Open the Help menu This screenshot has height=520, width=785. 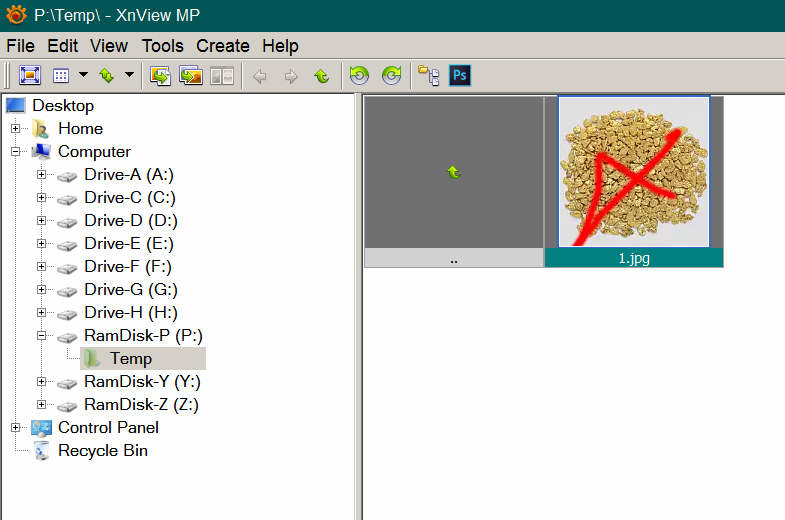(x=280, y=46)
